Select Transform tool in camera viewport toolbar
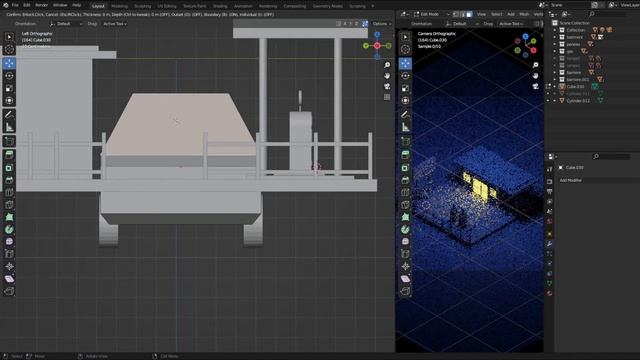This screenshot has height=360, width=640. [x=405, y=100]
